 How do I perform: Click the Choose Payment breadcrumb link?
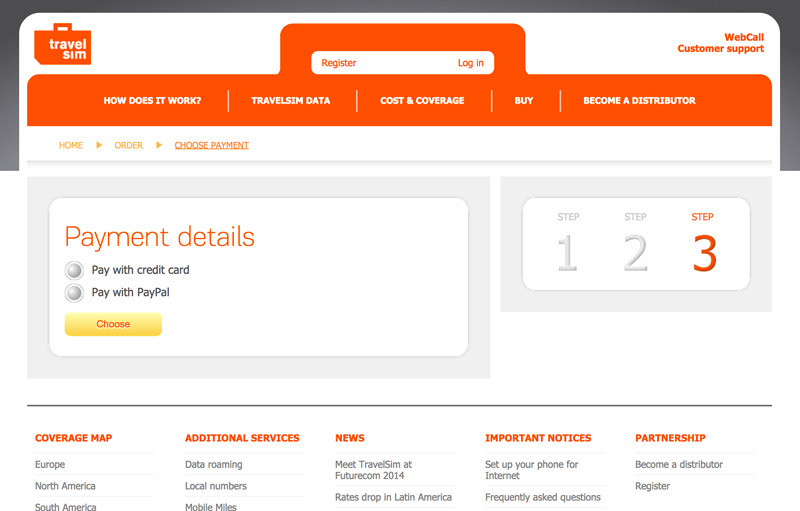point(212,145)
